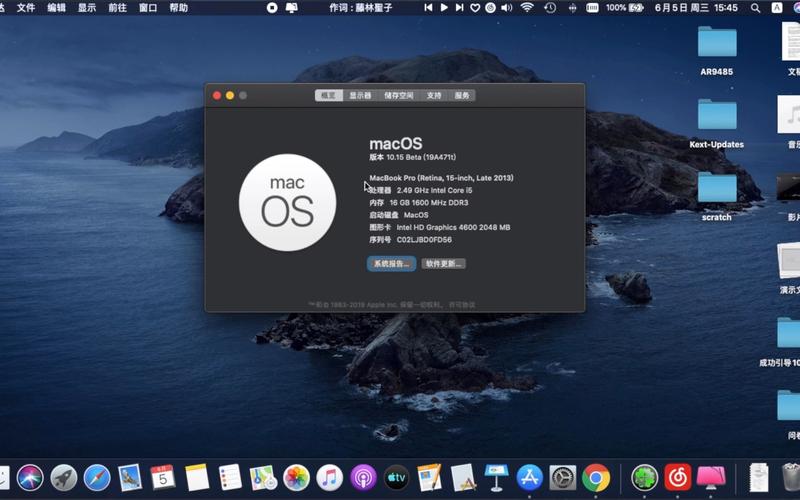Image resolution: width=800 pixels, height=500 pixels.
Task: Click the Spotlight search magnifier icon
Action: pyautogui.click(x=756, y=8)
